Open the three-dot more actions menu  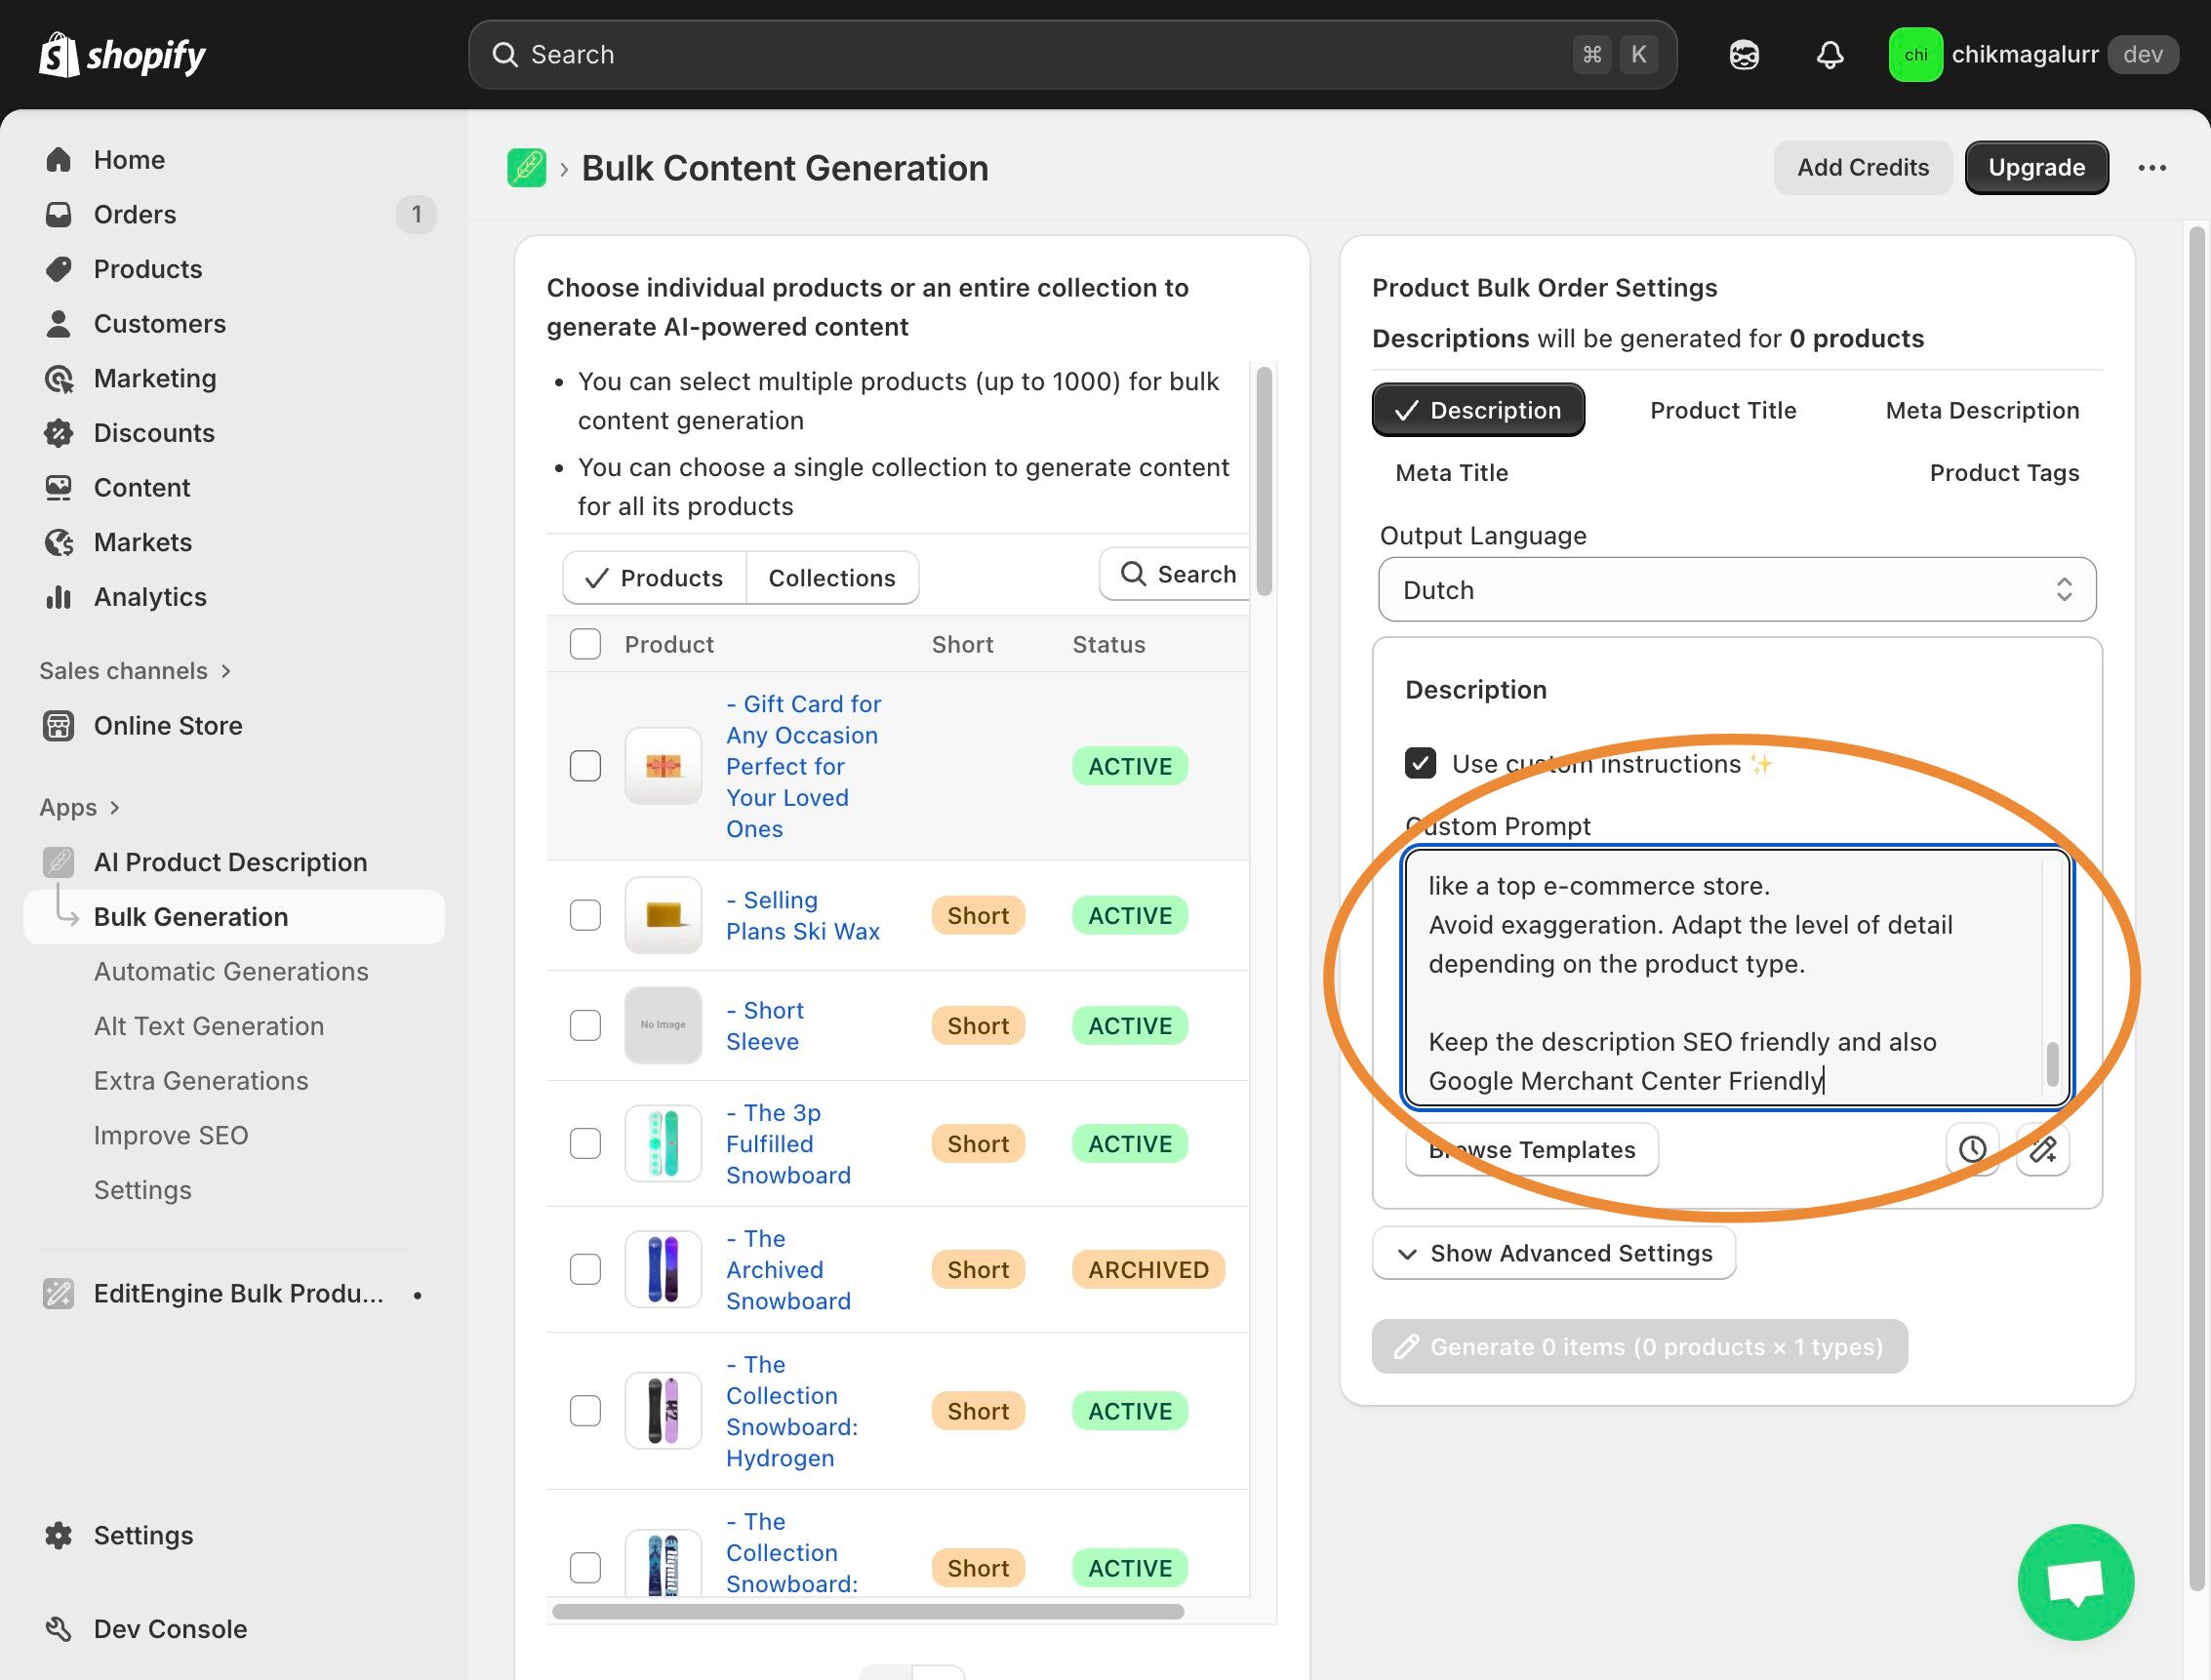pos(2152,168)
